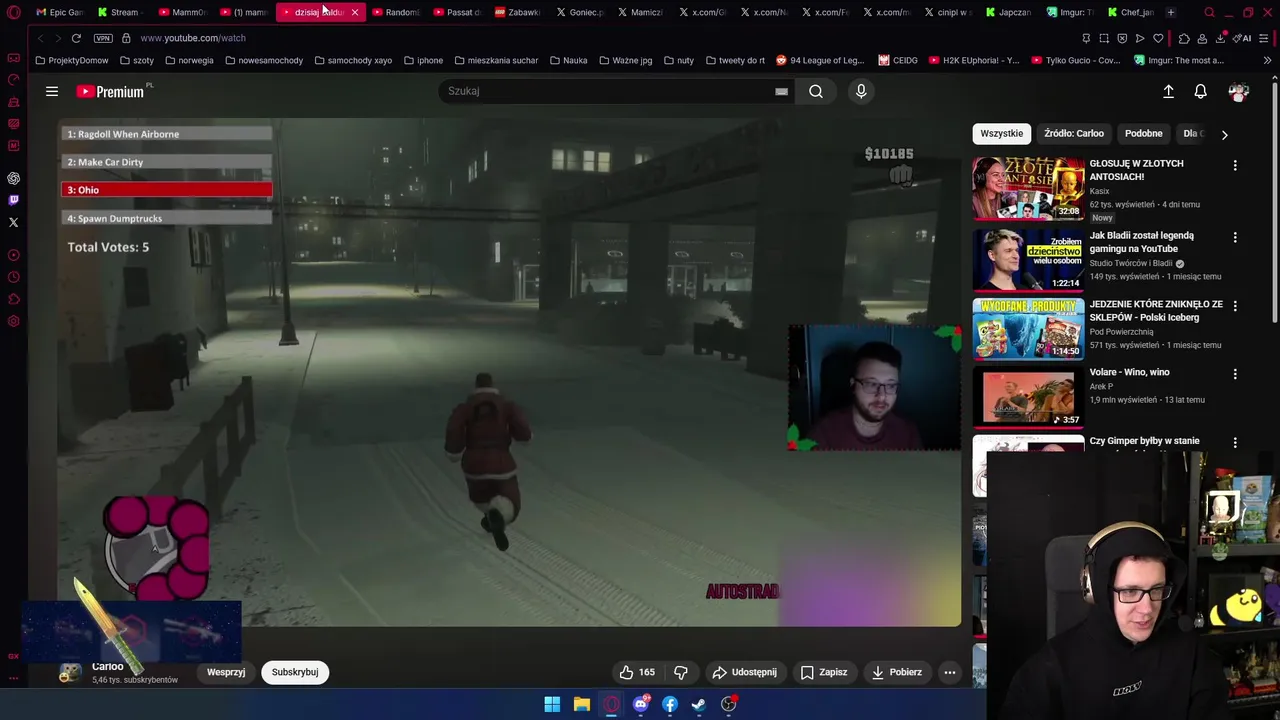Viewport: 1280px width, 720px height.
Task: Select the Wszystkie filter chip
Action: tap(1001, 133)
